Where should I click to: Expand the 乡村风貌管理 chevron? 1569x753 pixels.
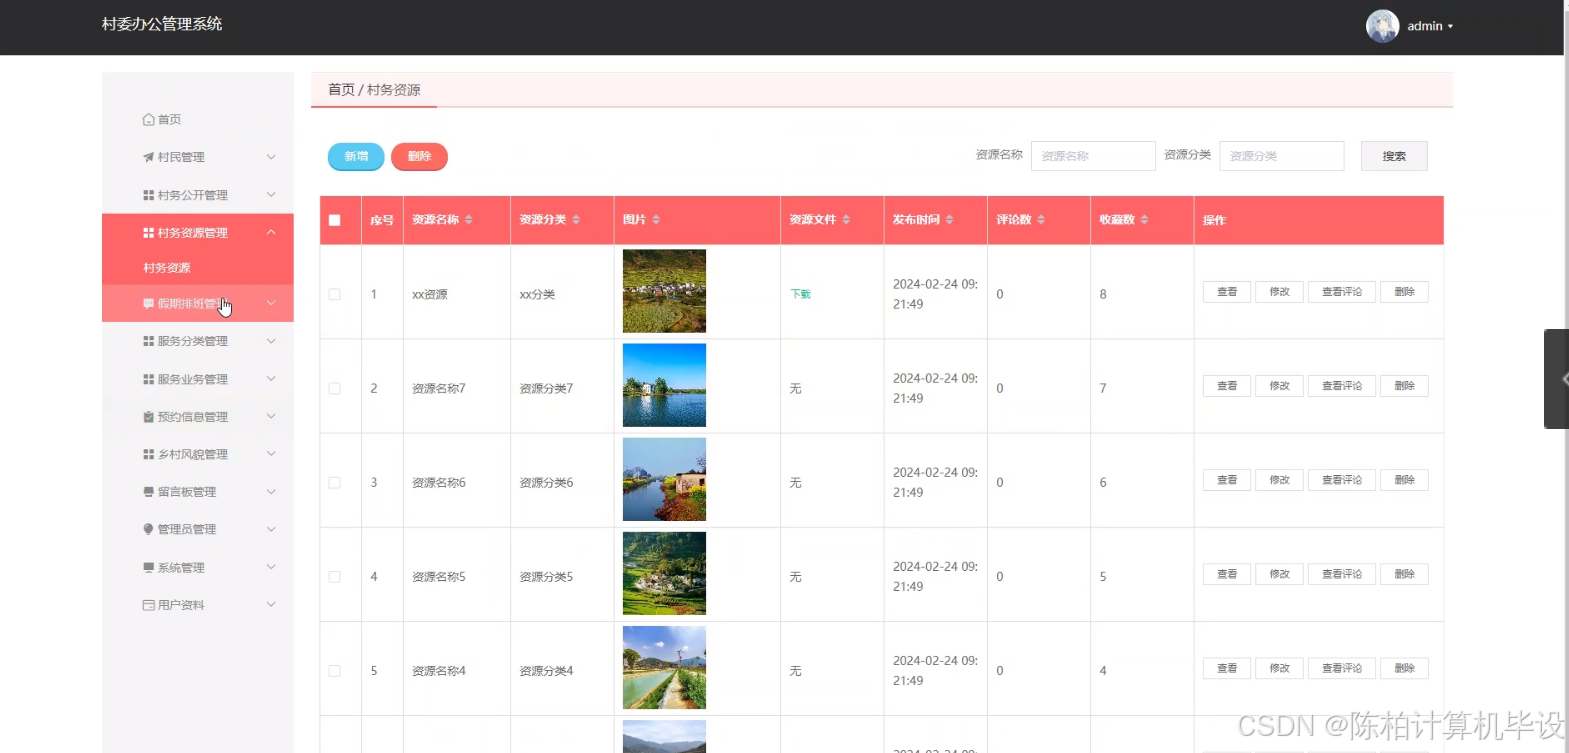(x=271, y=454)
